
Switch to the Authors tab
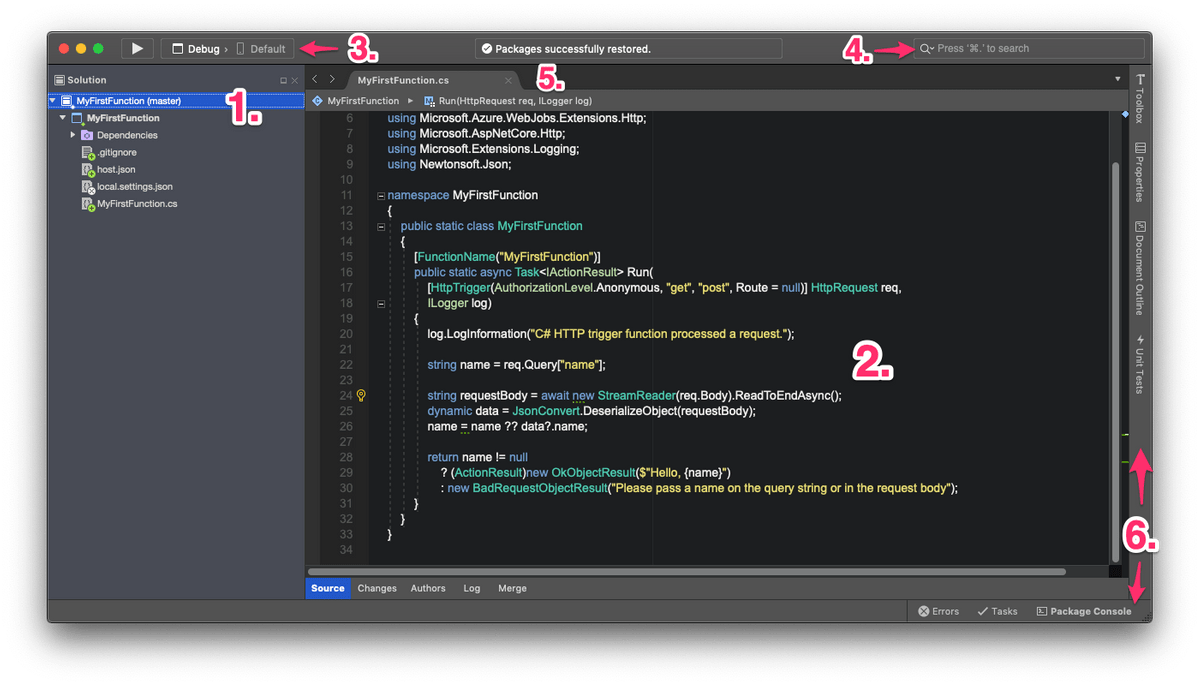[428, 588]
